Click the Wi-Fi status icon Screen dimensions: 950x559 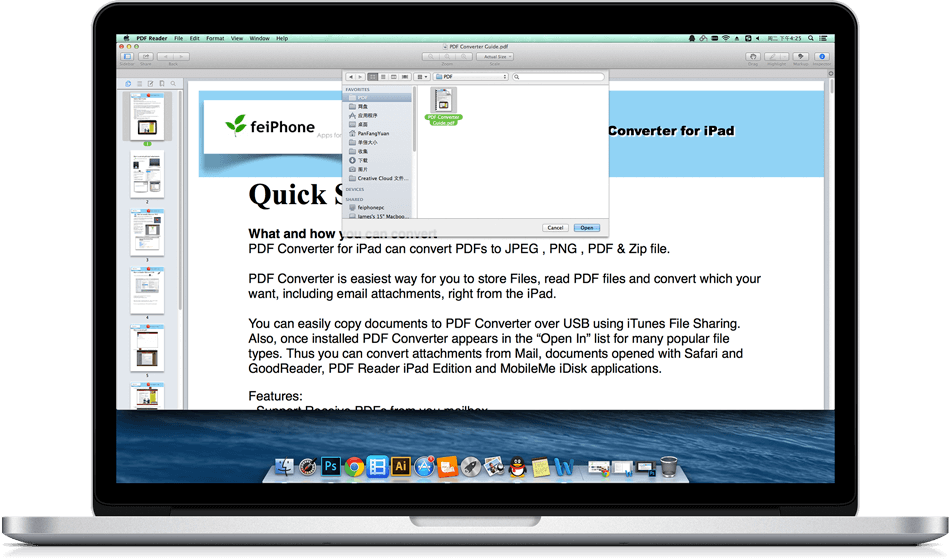pos(726,38)
